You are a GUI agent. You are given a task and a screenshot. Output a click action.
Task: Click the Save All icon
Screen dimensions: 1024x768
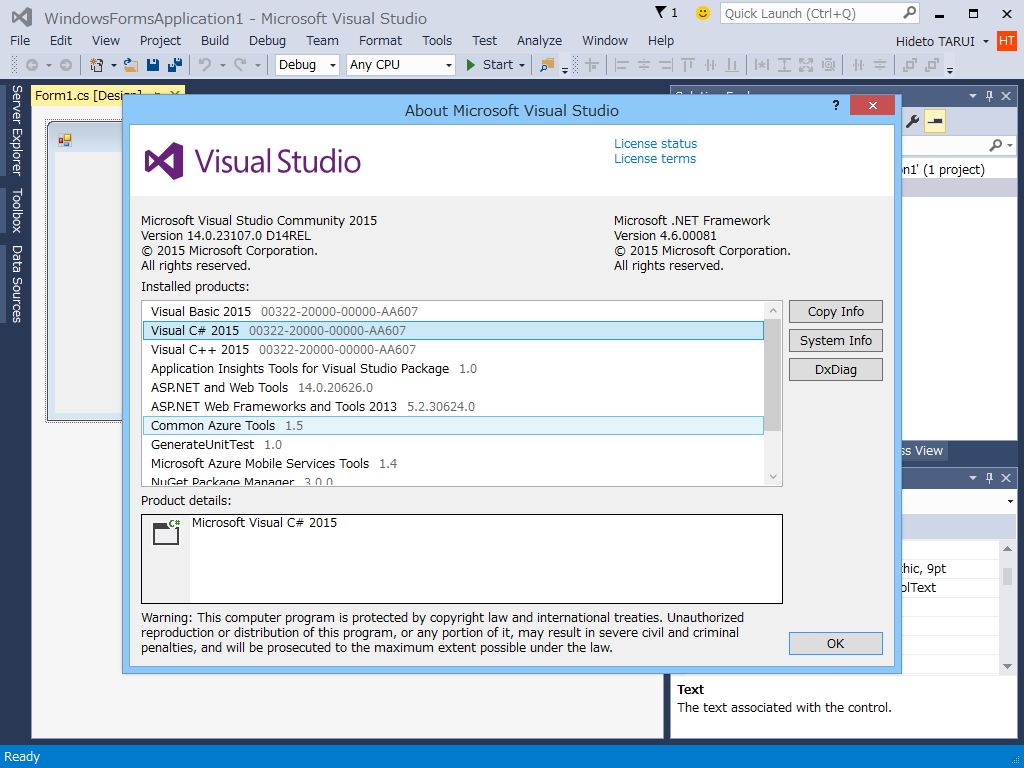point(175,65)
